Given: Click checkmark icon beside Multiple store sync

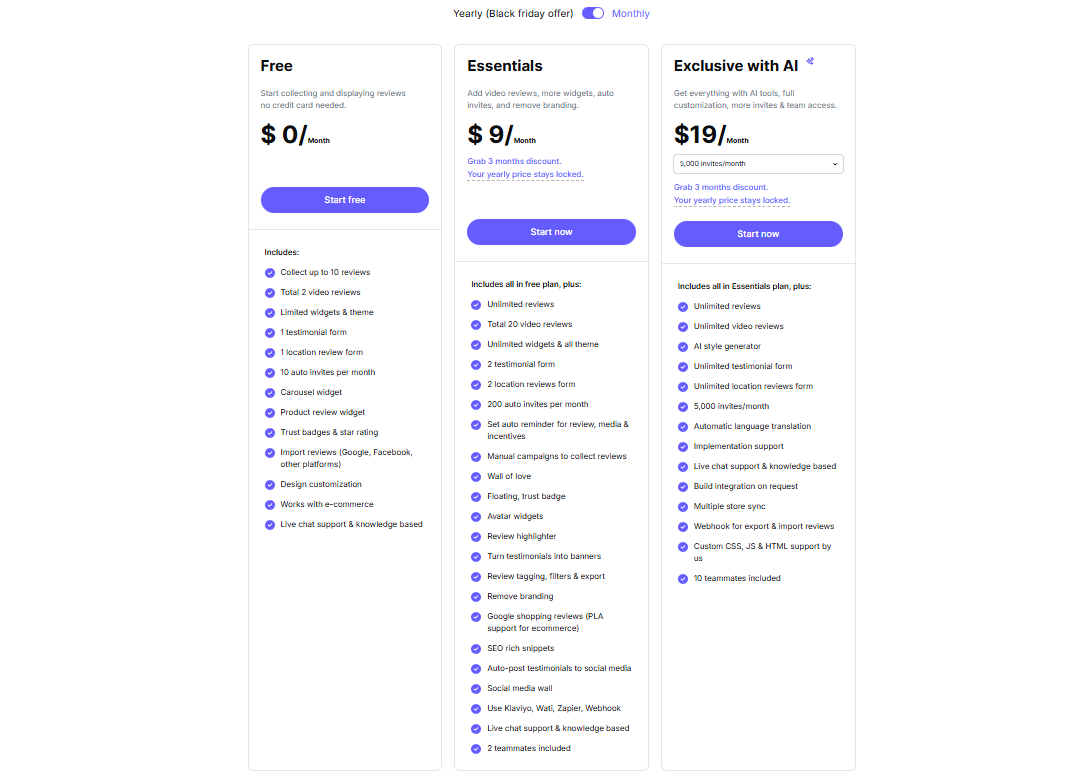Looking at the screenshot, I should [683, 507].
